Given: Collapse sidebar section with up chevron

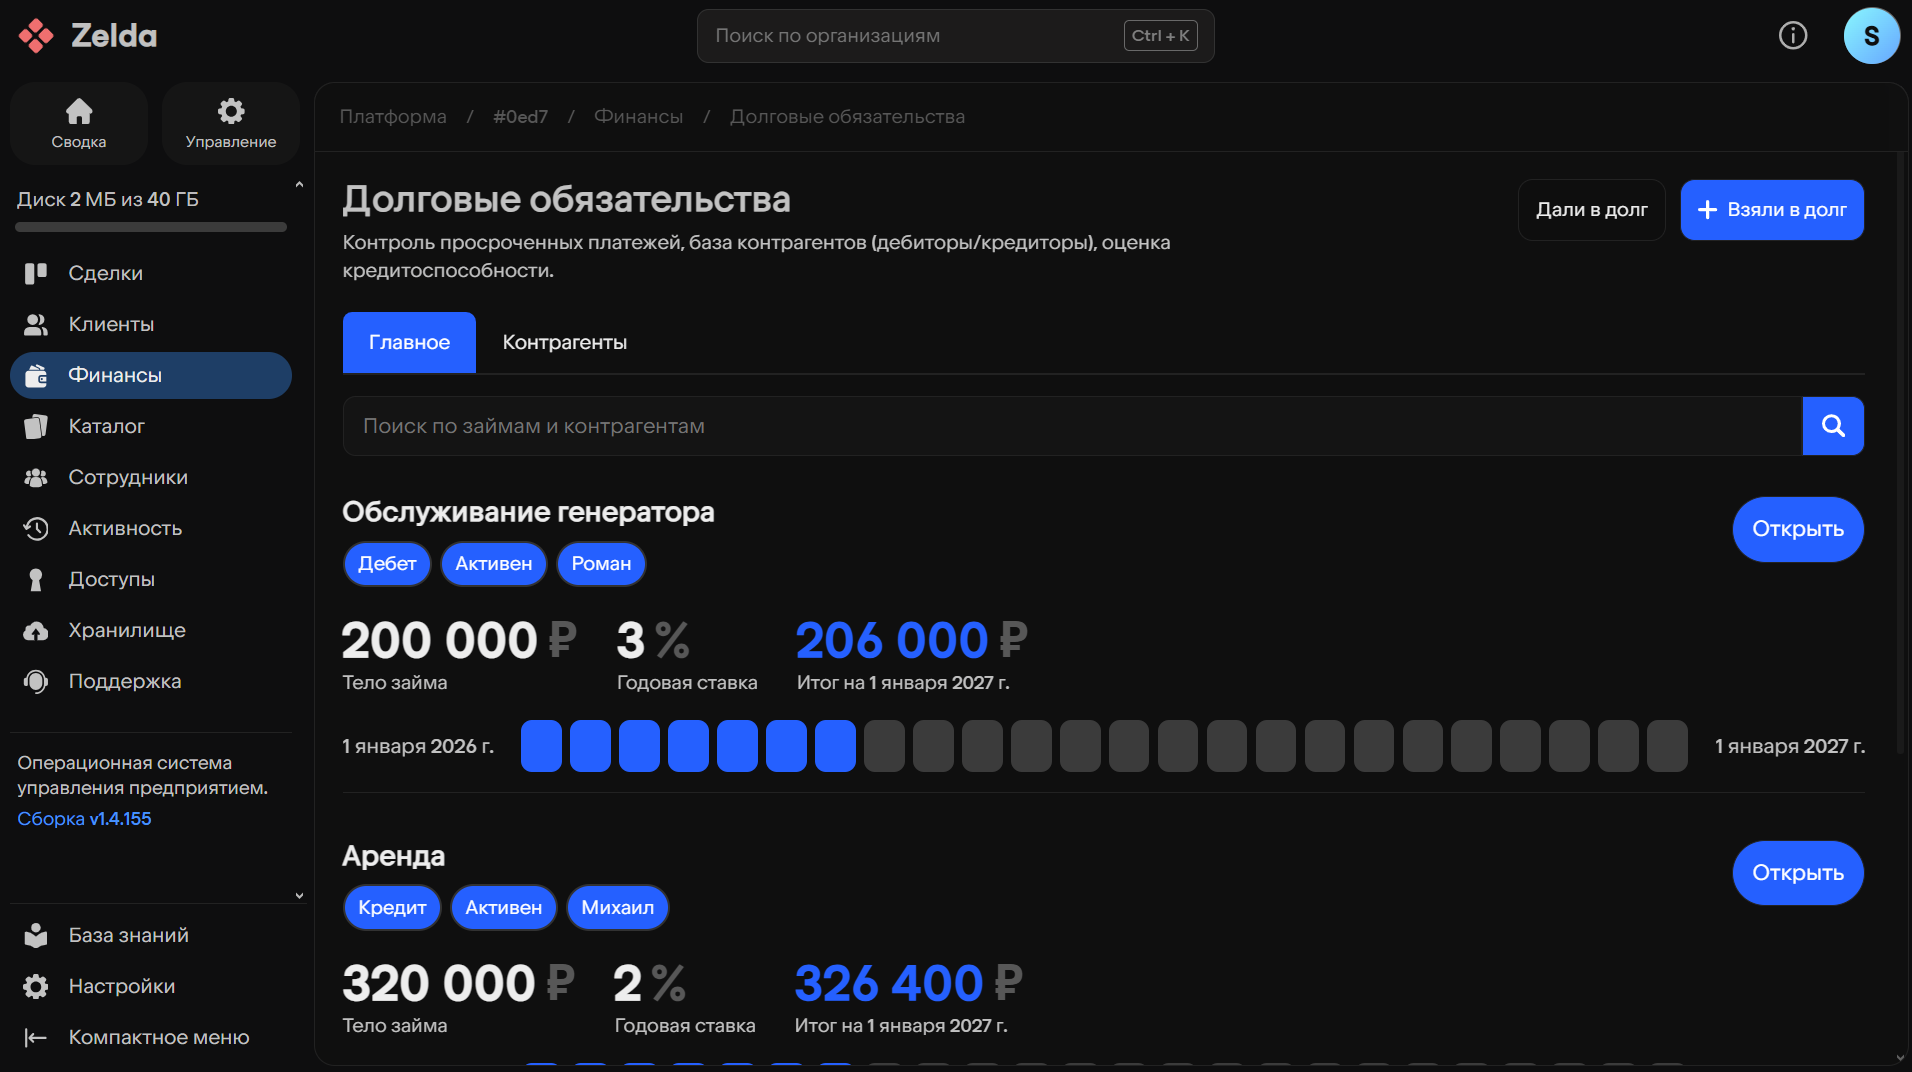Looking at the screenshot, I should [299, 185].
